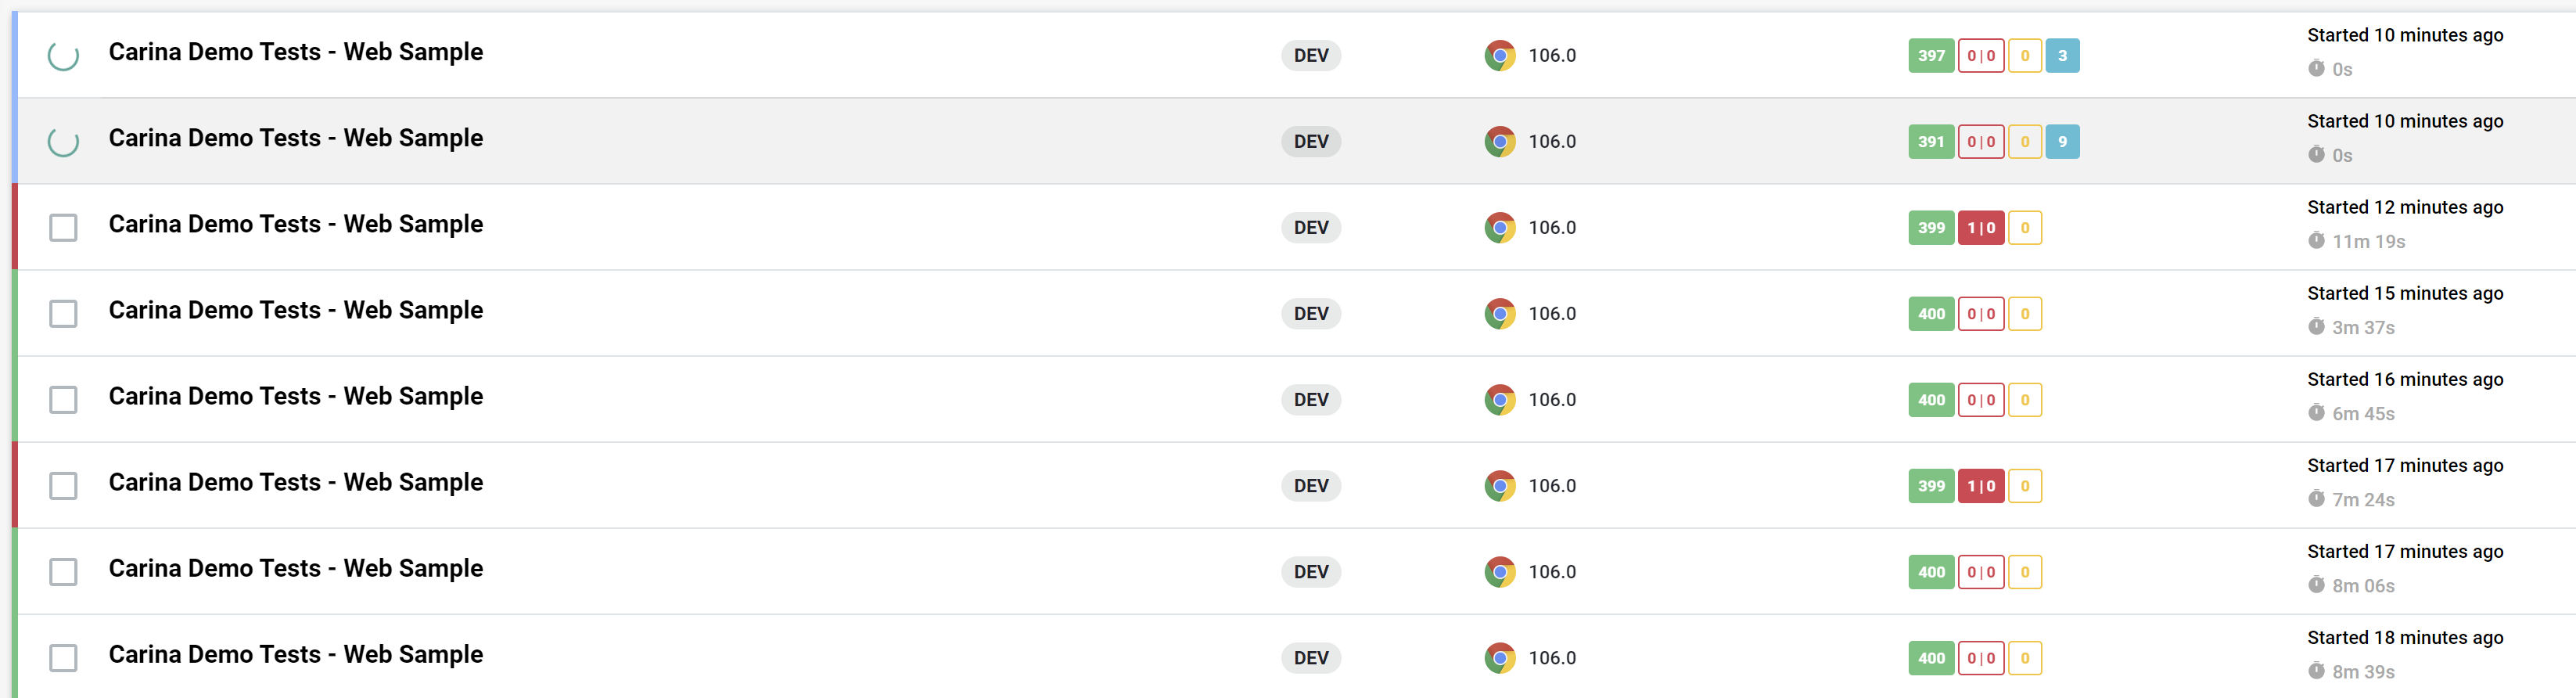Viewport: 2576px width, 698px height.
Task: Open the run started 17 minutes ago
Action: click(295, 482)
